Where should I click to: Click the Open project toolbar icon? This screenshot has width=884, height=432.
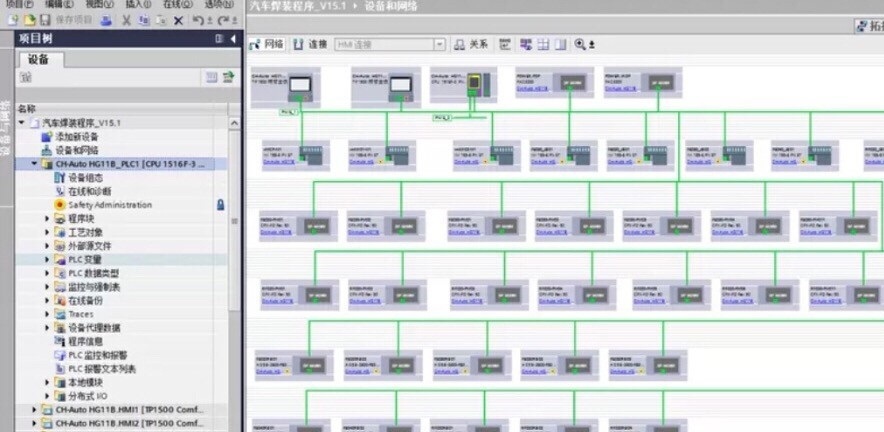[x=29, y=20]
